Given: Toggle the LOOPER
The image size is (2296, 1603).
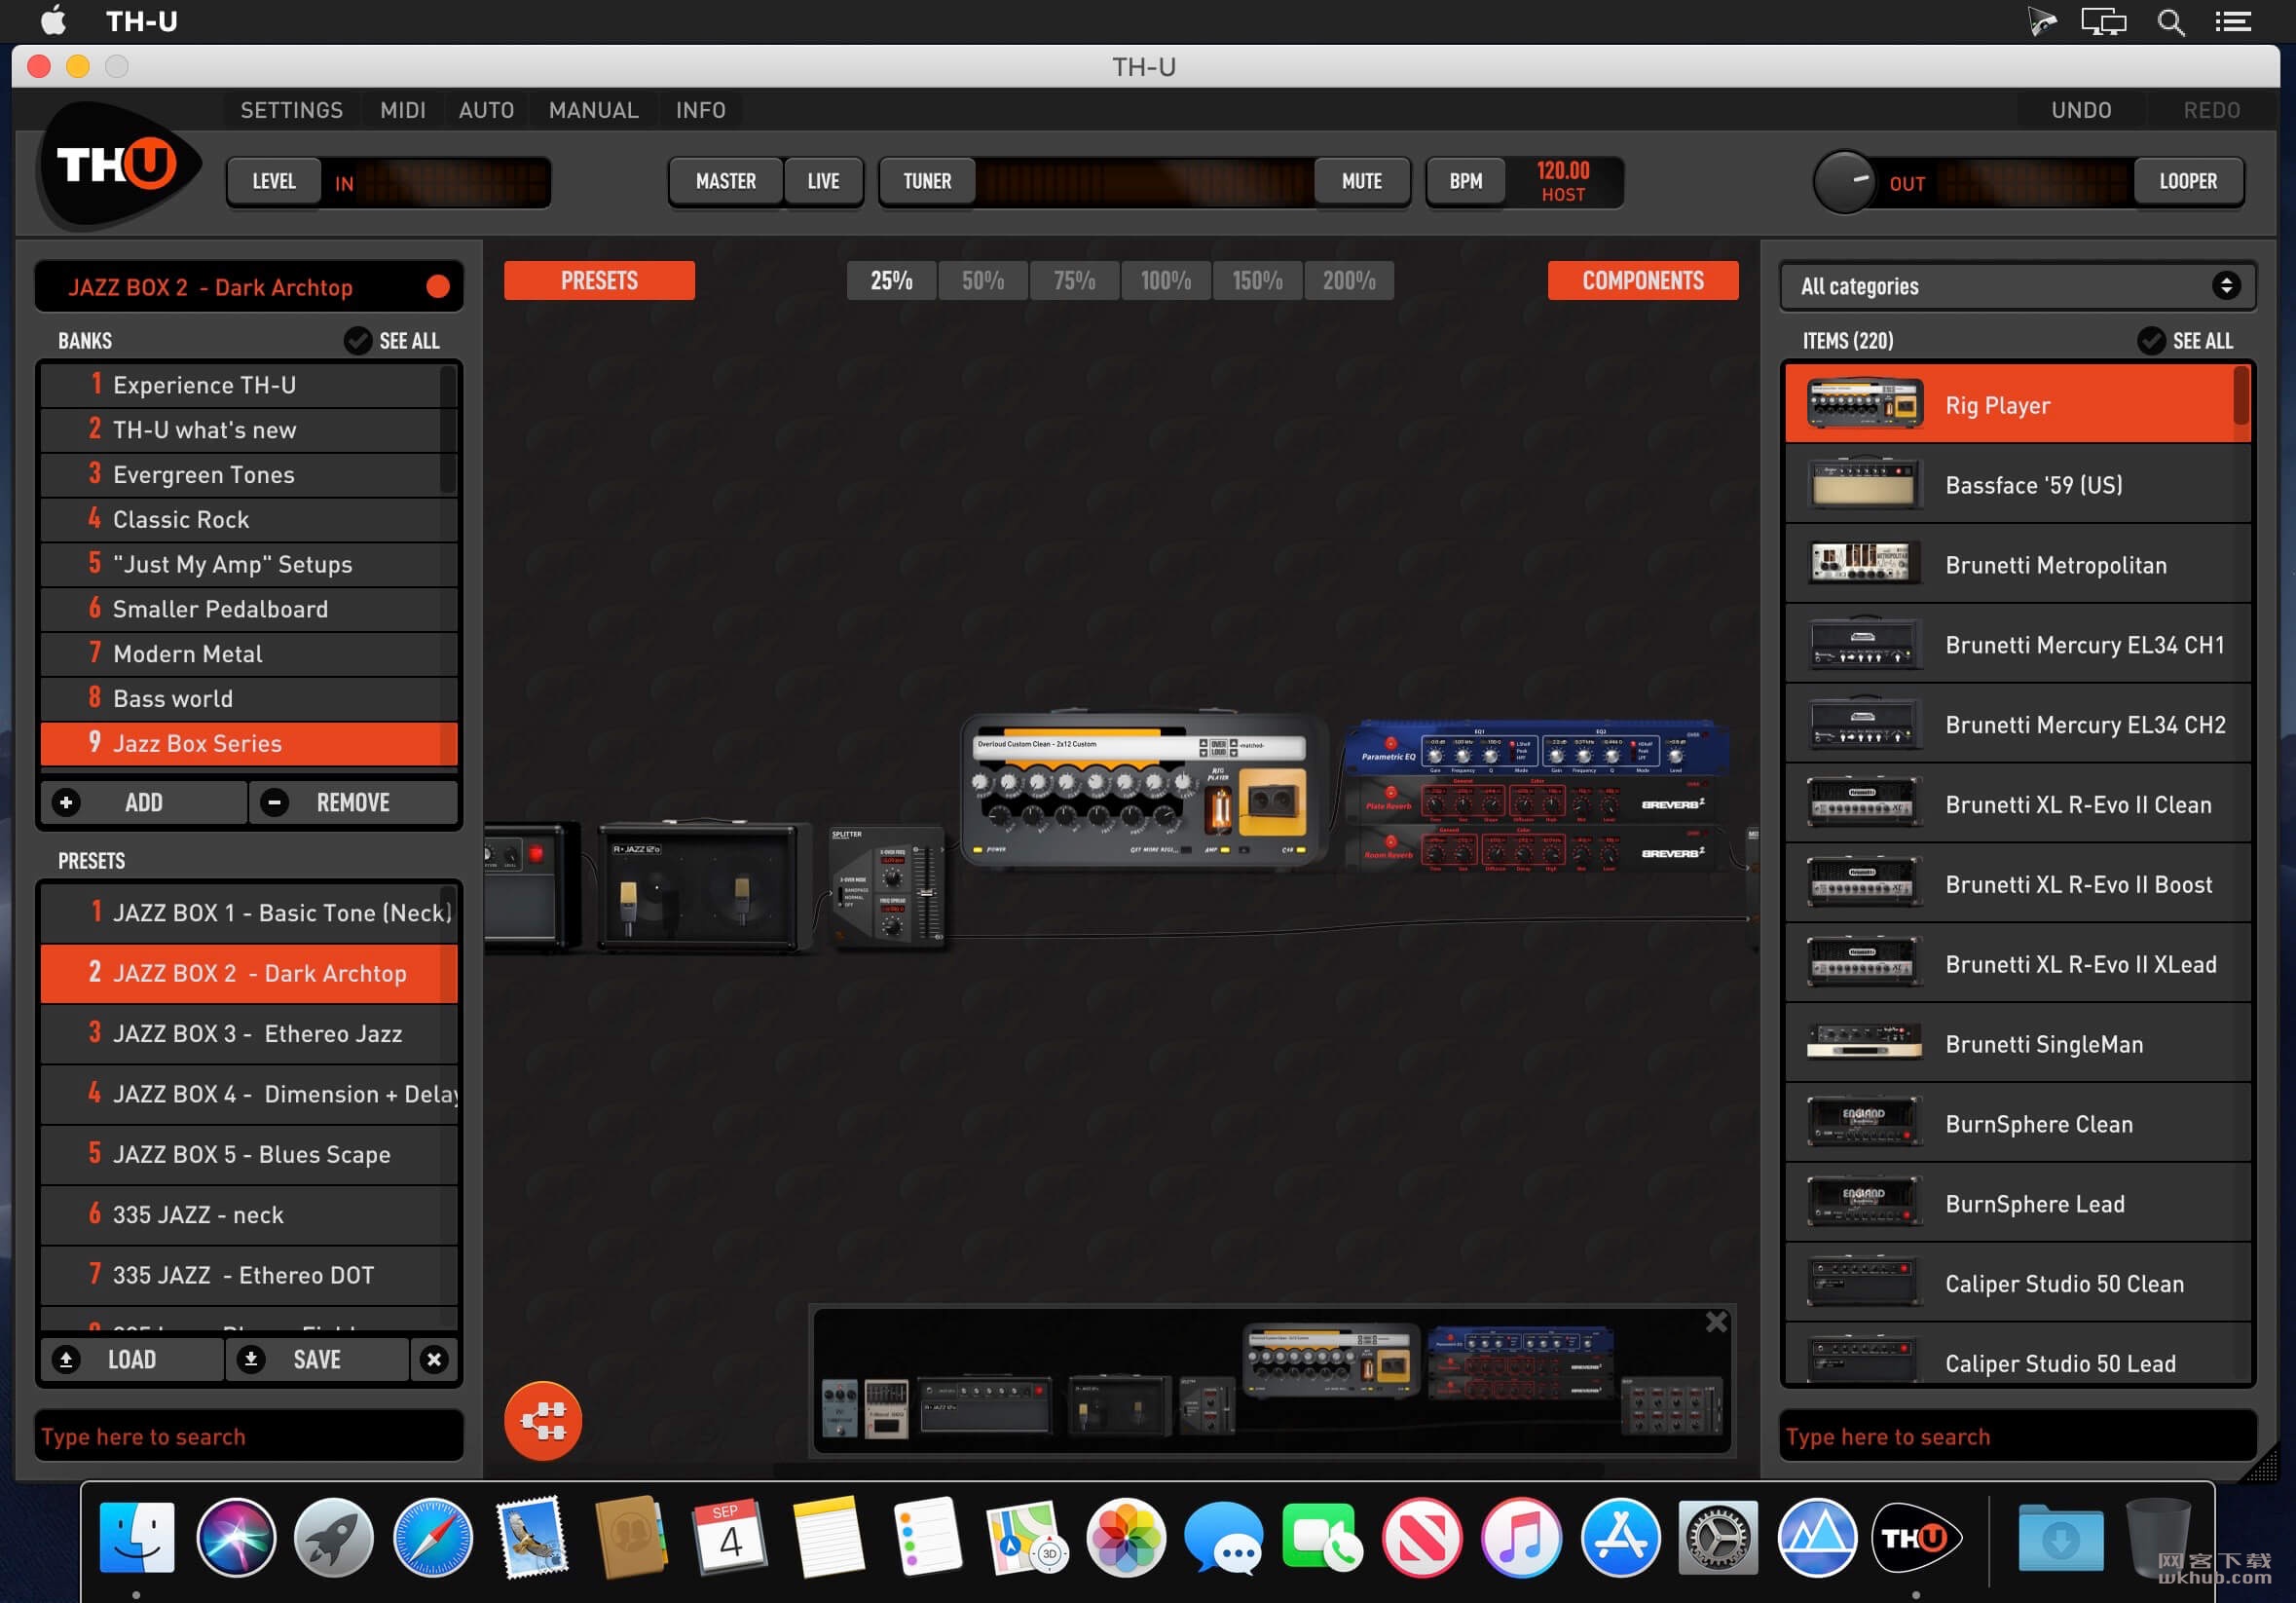Looking at the screenshot, I should tap(2187, 181).
